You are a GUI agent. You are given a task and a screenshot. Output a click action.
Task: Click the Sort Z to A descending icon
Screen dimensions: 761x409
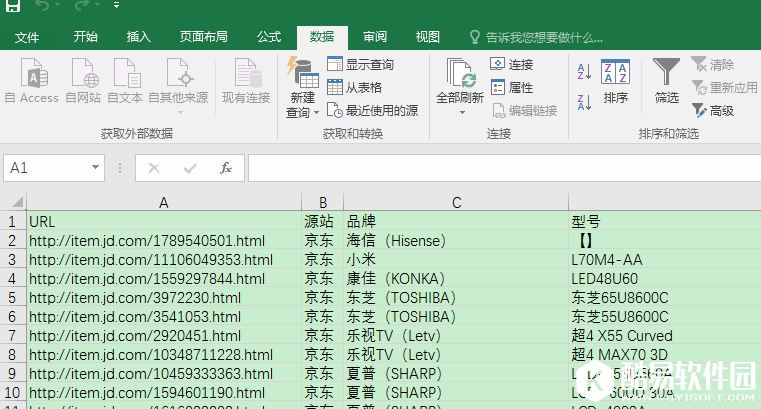pyautogui.click(x=585, y=101)
